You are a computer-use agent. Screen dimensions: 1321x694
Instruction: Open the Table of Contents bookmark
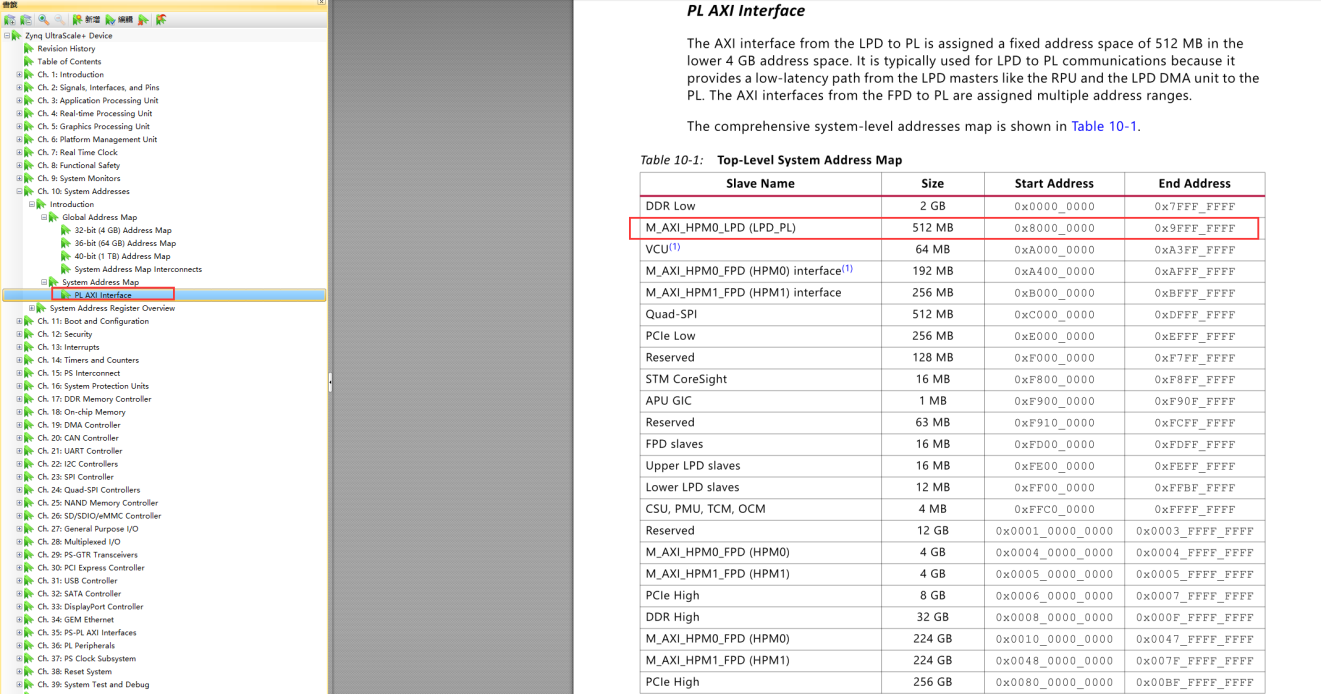tap(70, 61)
